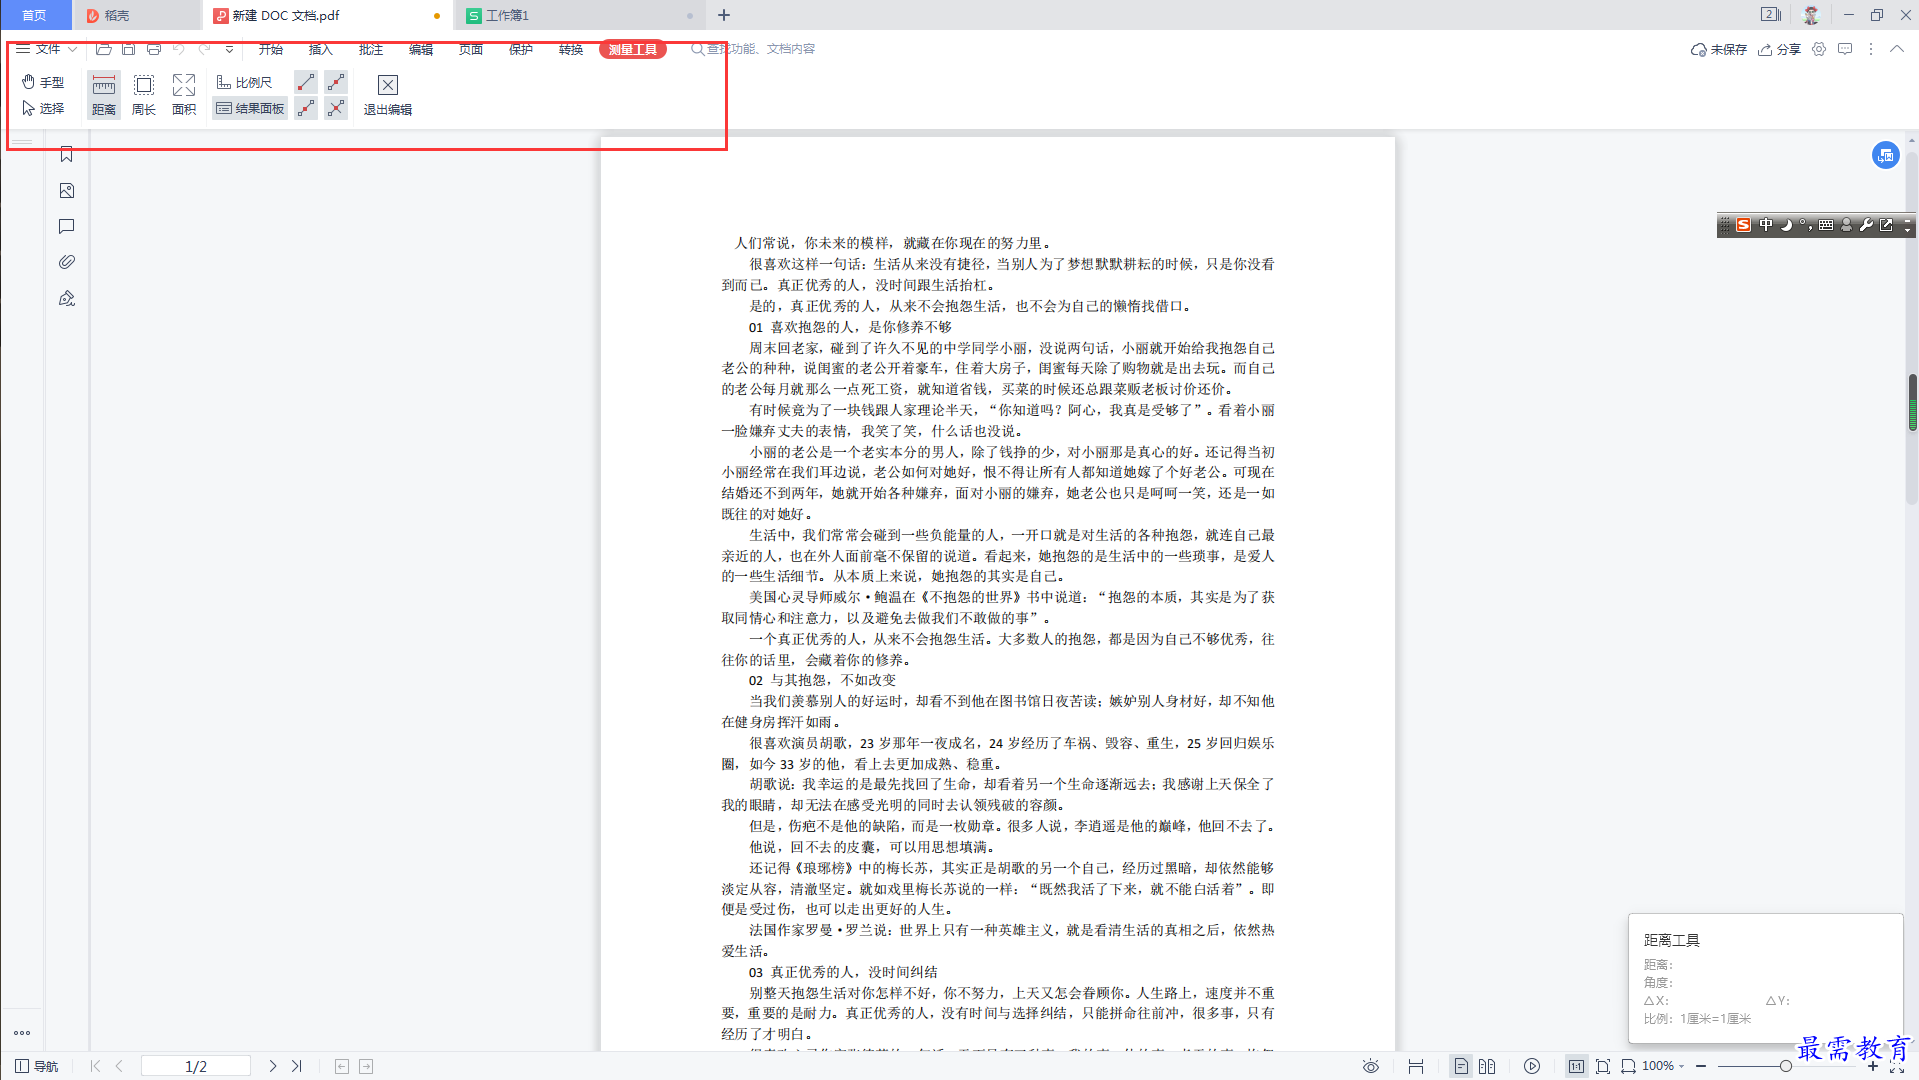Select the 面积 area measuring tool
Image resolution: width=1919 pixels, height=1080 pixels.
coord(184,95)
